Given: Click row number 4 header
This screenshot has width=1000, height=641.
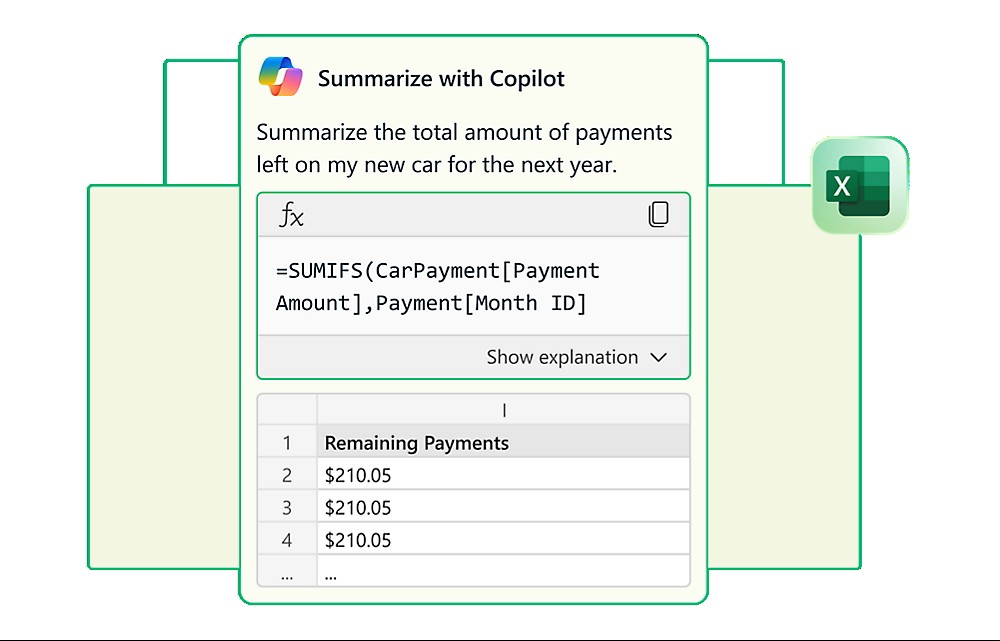Looking at the screenshot, I should (287, 539).
